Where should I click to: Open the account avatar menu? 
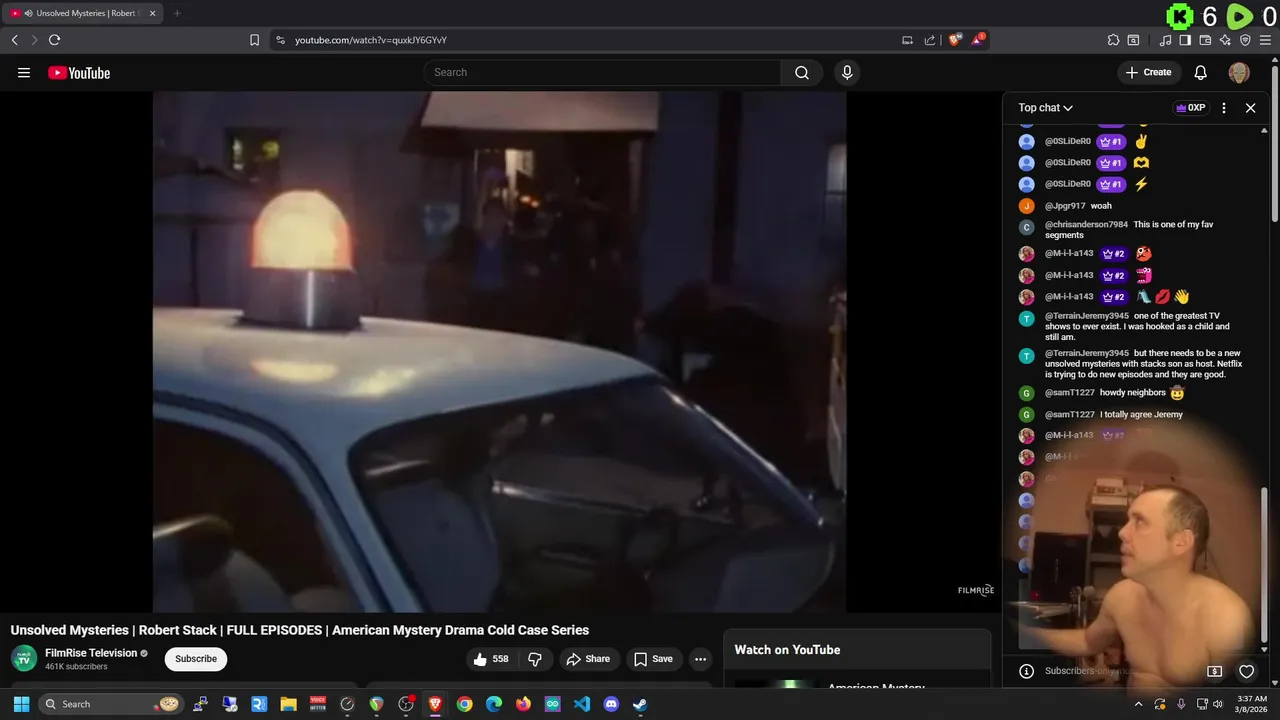[x=1239, y=72]
